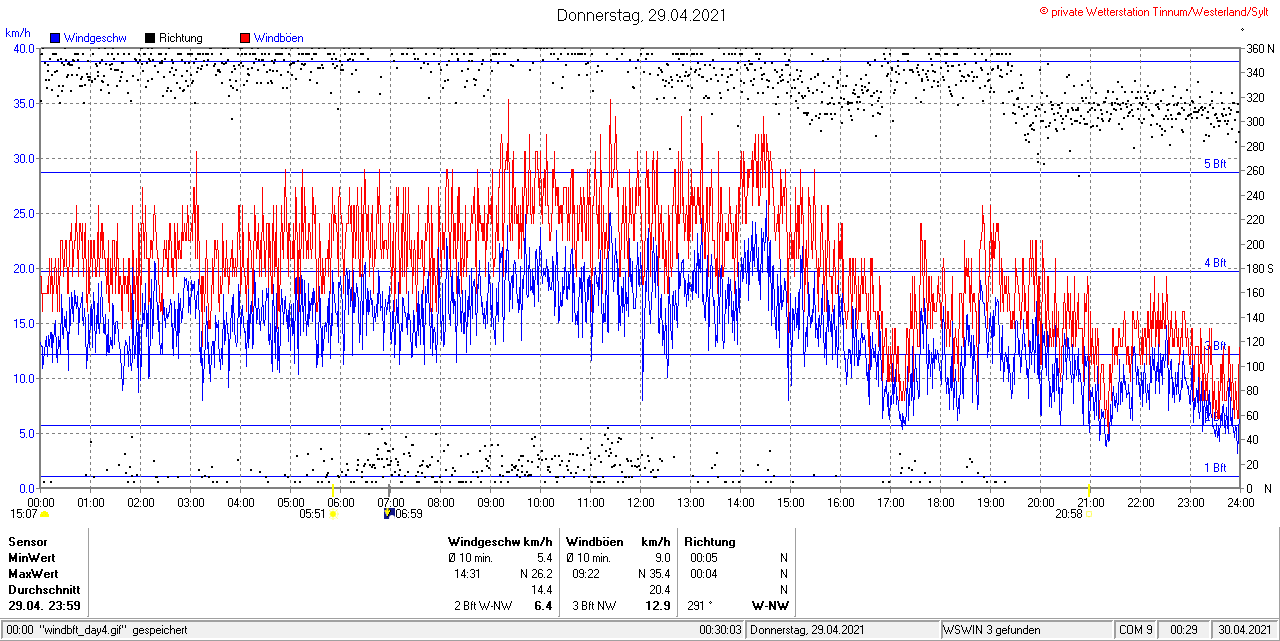Click the 'km/h' unit label above the left axis

pos(17,35)
